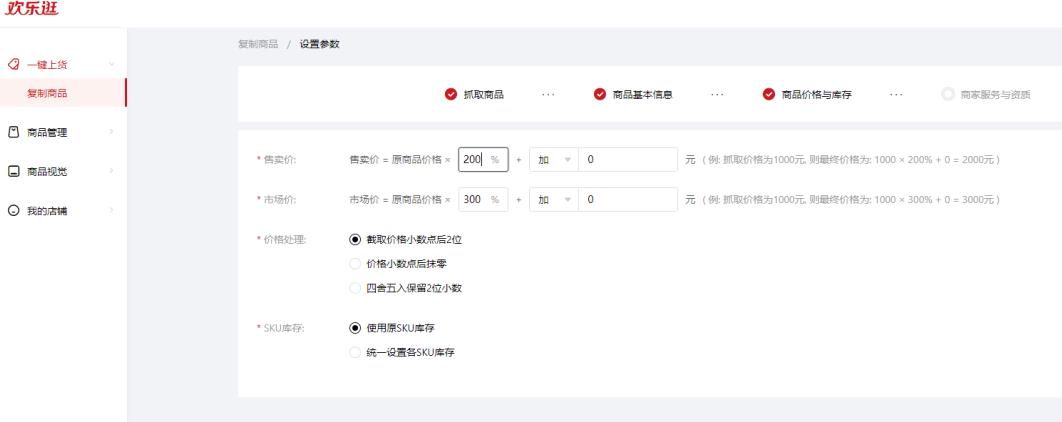Collapse the 一键上货 sidebar menu
This screenshot has height=422, width=1062.
click(x=111, y=65)
